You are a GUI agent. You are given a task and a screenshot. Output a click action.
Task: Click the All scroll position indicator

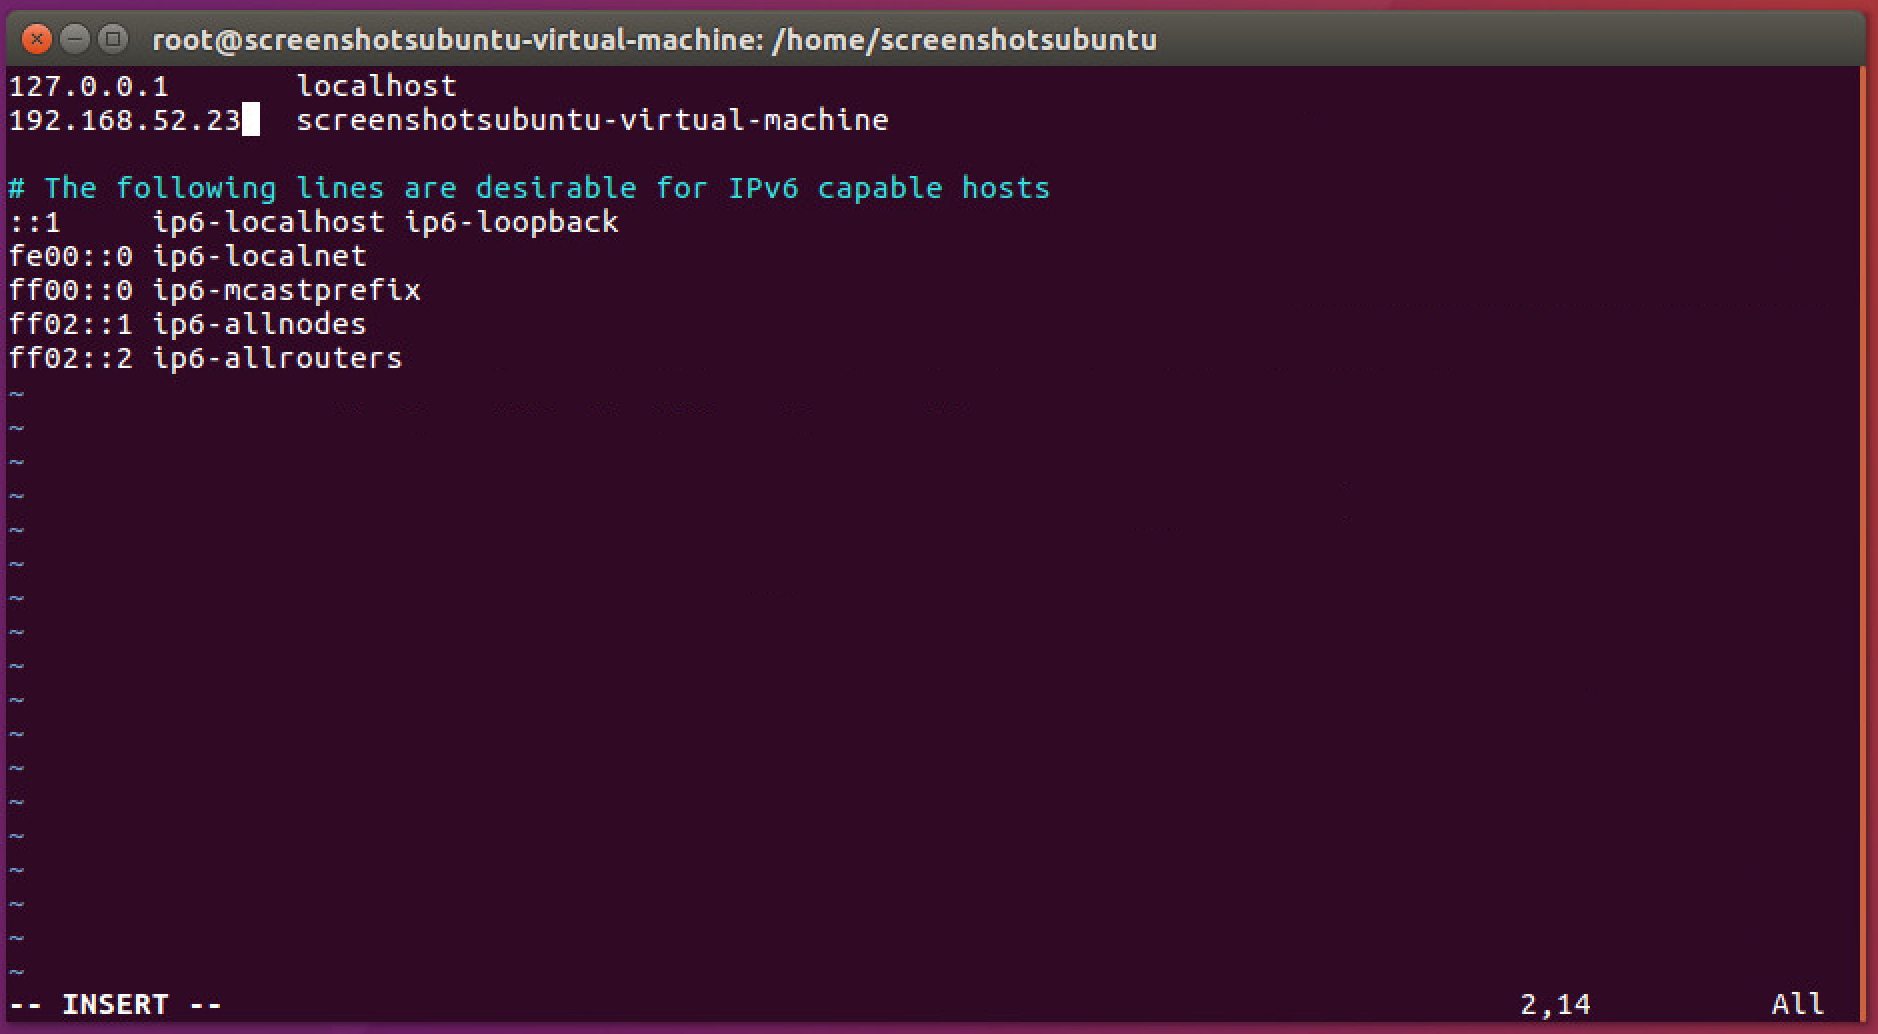1797,1004
